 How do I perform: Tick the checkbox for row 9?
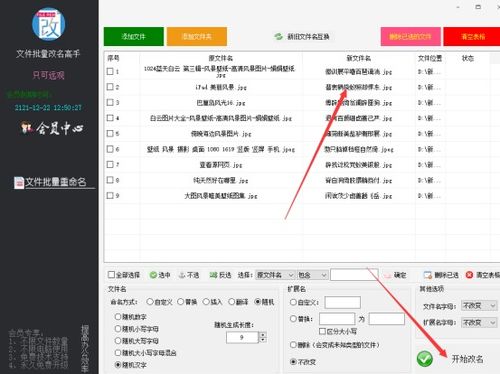110,195
